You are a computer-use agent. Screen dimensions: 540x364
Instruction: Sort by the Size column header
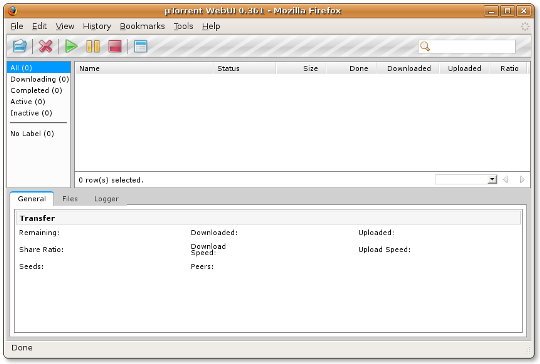pos(301,68)
